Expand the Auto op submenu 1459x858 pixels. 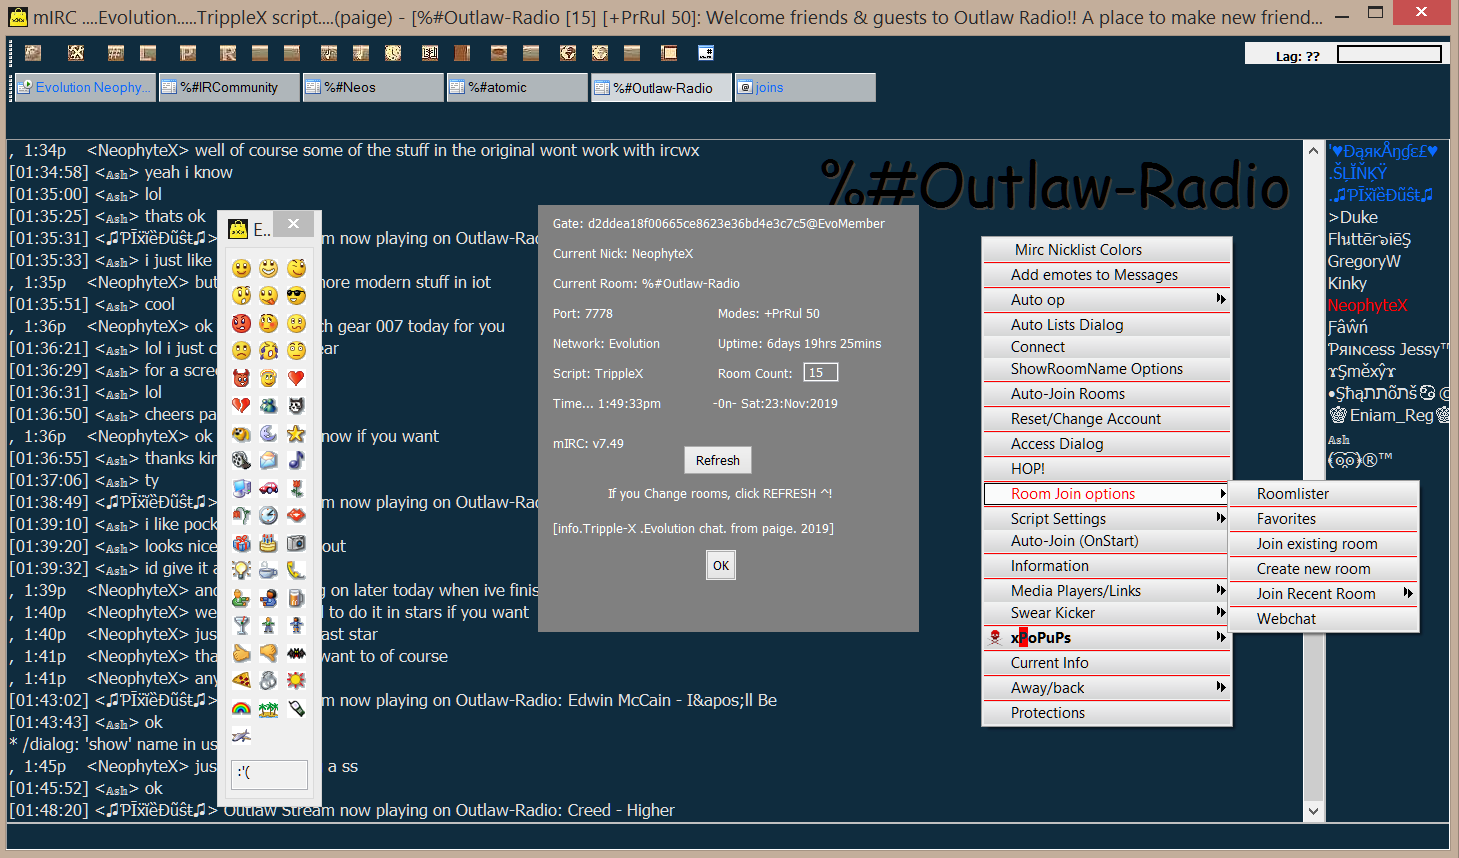pos(1106,300)
